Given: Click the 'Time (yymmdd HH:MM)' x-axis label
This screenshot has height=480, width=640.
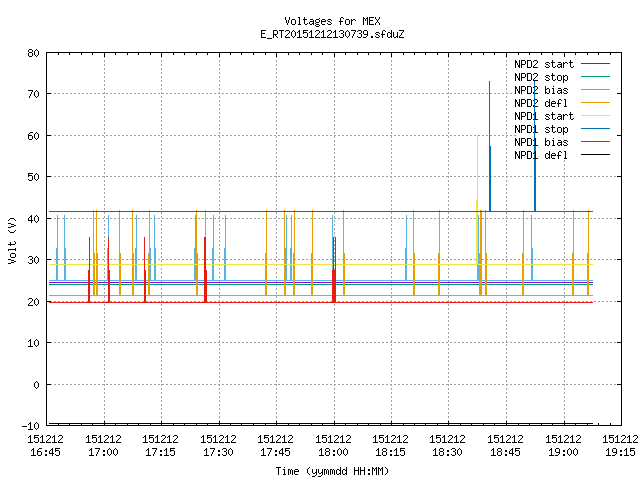Looking at the screenshot, I should point(332,471).
